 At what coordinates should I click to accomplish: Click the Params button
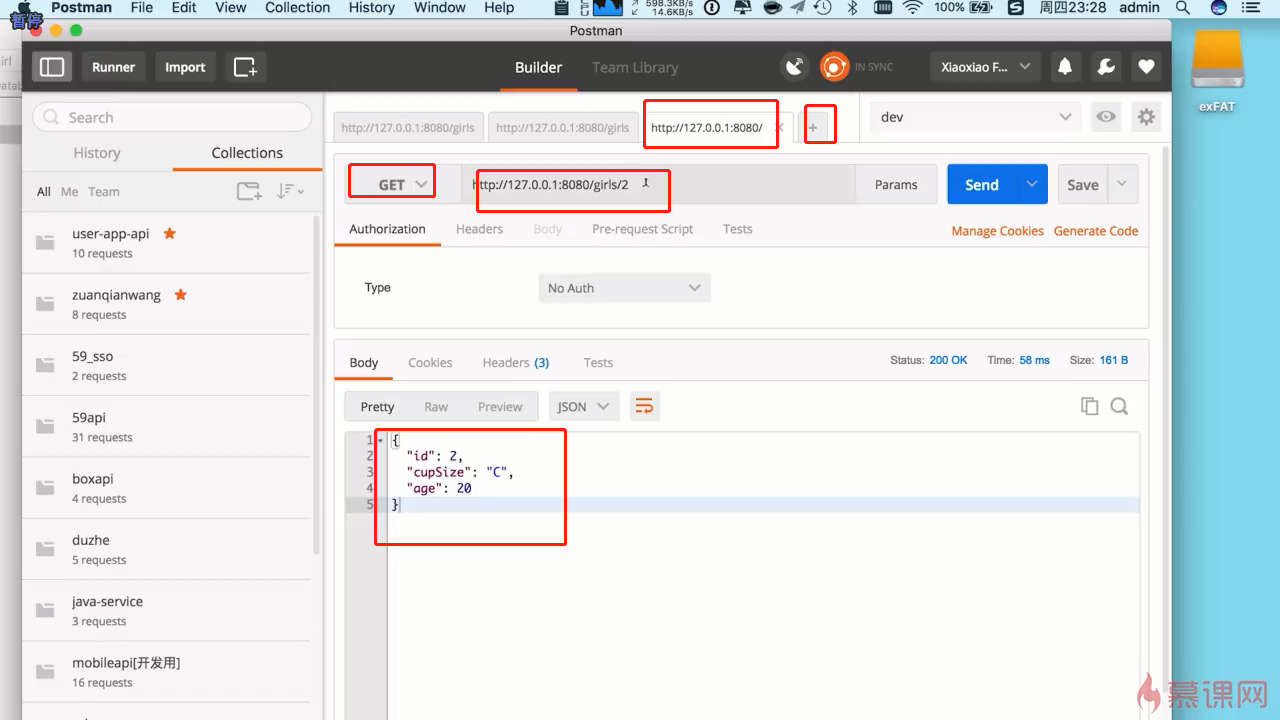coord(896,184)
